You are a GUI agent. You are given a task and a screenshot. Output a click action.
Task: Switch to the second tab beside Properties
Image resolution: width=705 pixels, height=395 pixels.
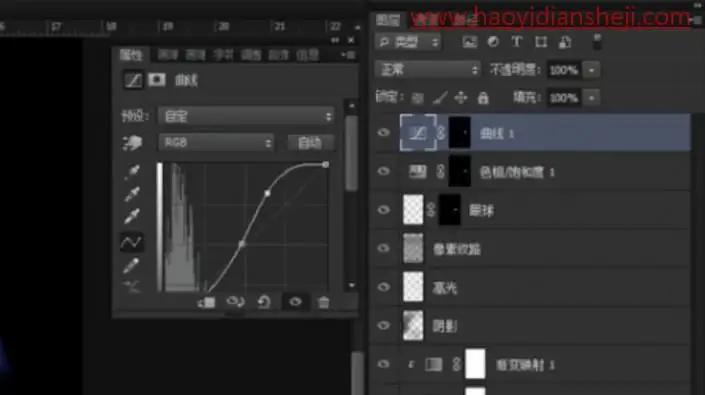[168, 55]
